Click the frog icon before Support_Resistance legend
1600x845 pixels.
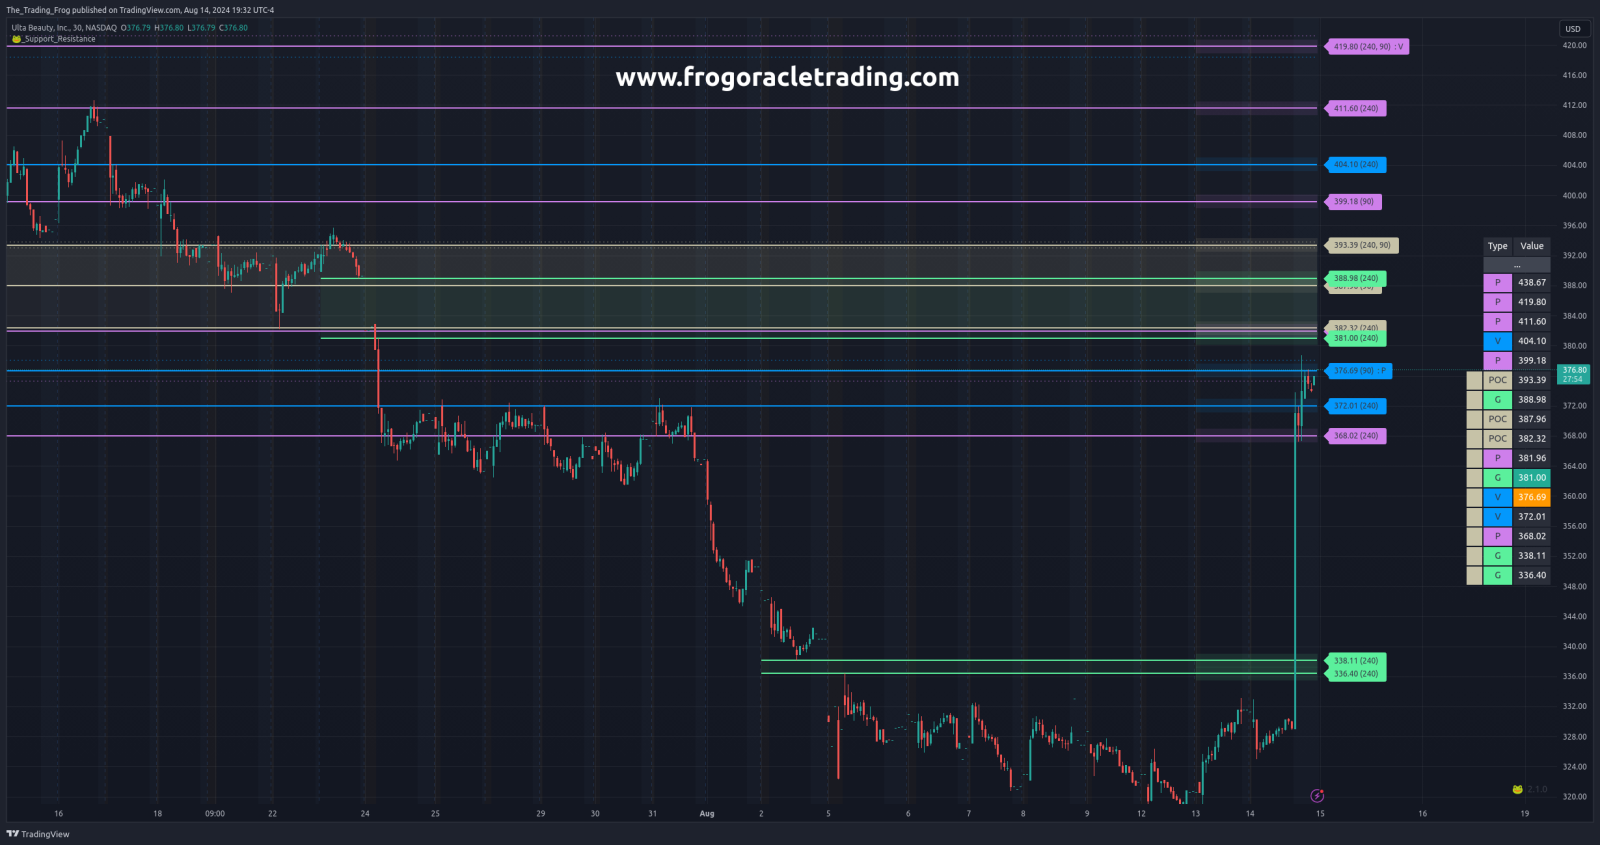pos(16,39)
